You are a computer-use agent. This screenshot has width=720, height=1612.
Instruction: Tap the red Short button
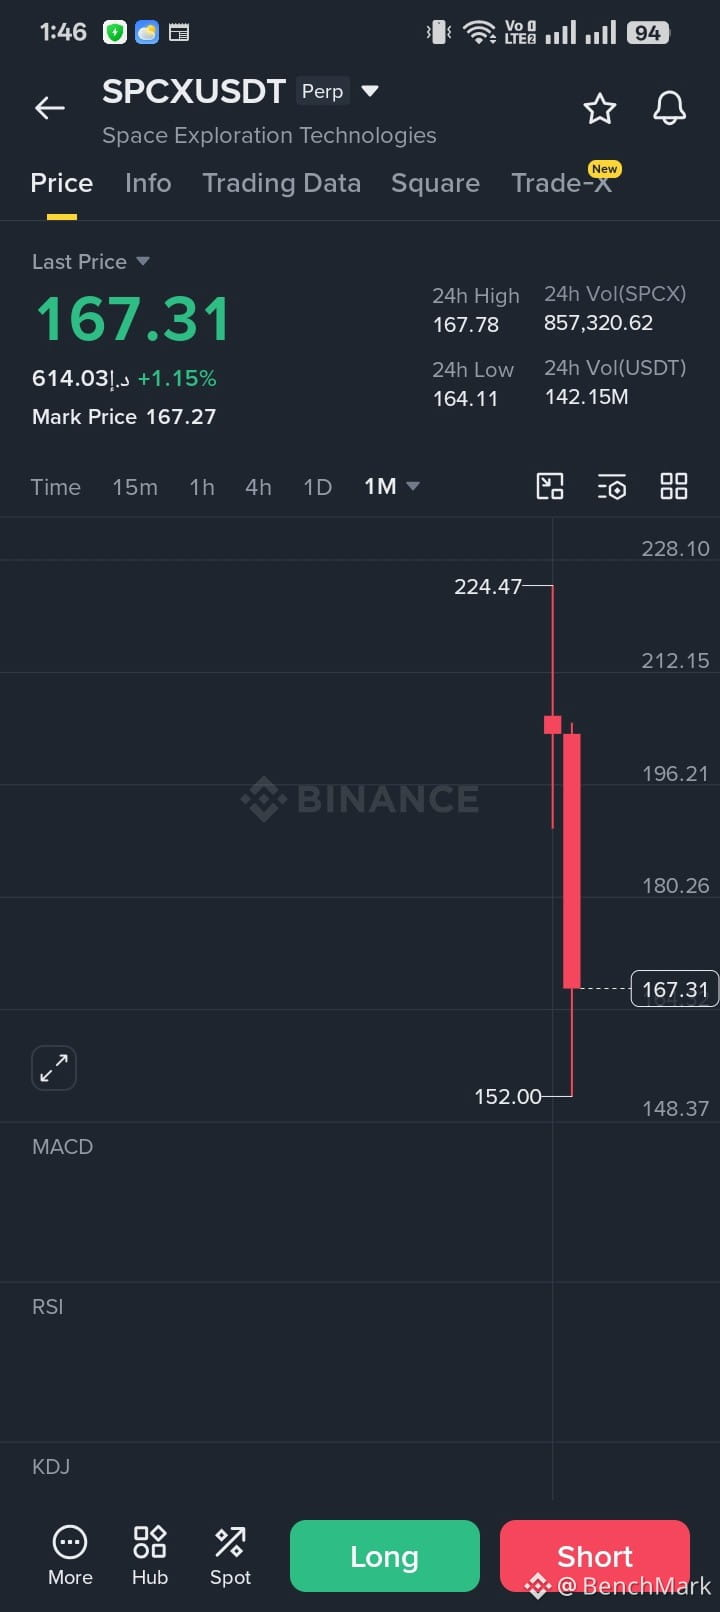[x=595, y=1556]
